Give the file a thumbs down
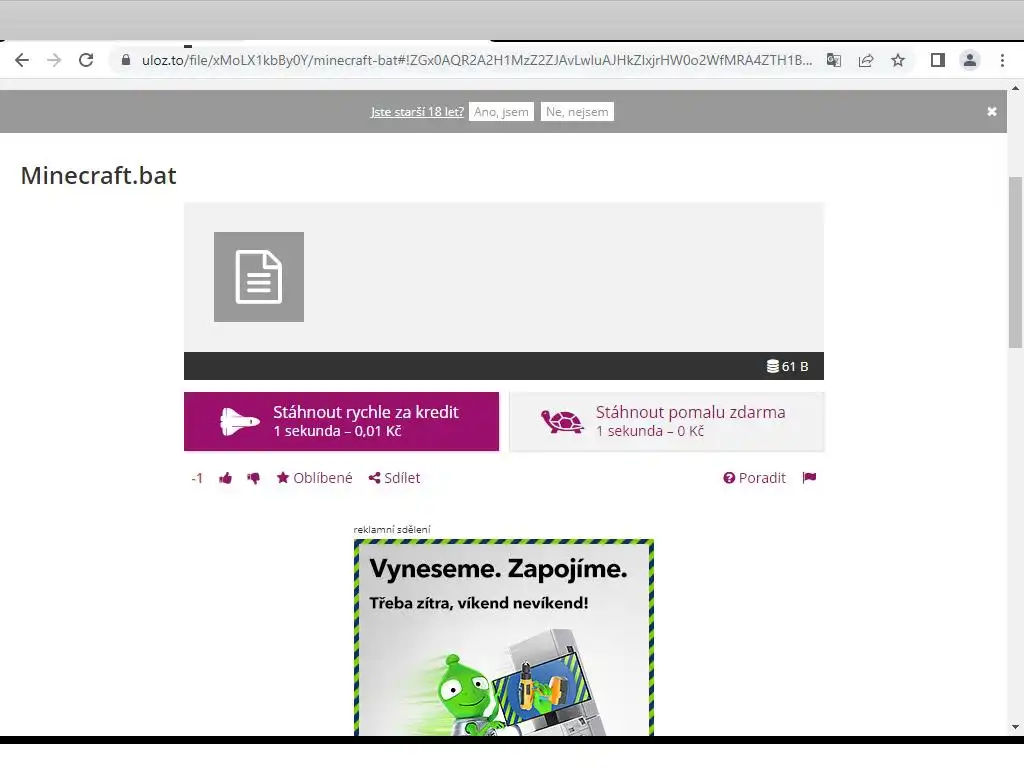 tap(253, 478)
